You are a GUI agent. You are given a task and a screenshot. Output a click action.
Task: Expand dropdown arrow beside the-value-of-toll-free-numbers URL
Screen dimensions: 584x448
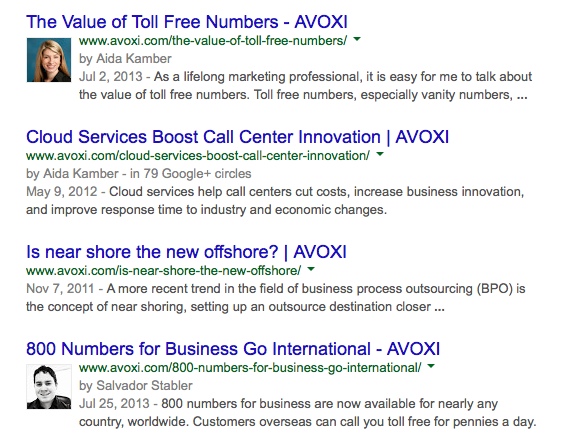coord(357,39)
